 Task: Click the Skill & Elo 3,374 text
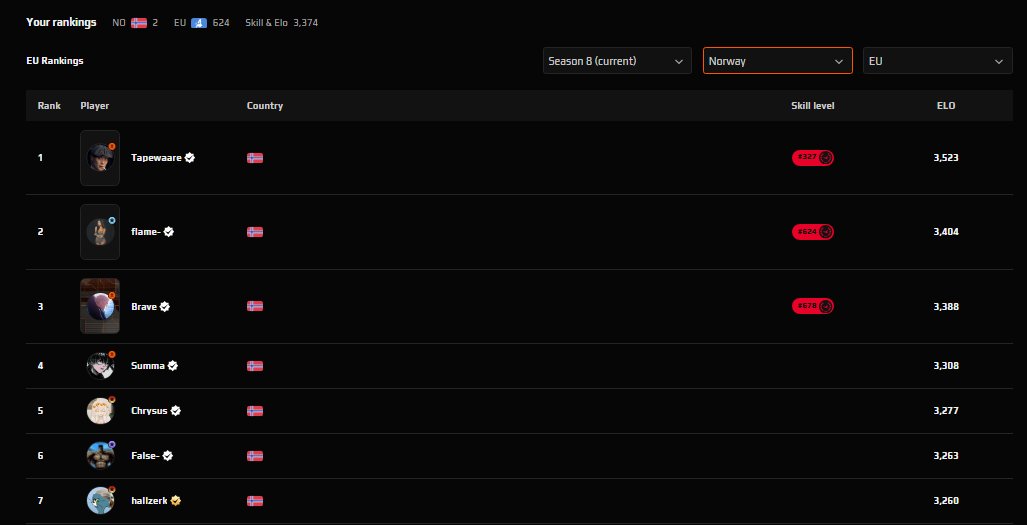click(282, 23)
